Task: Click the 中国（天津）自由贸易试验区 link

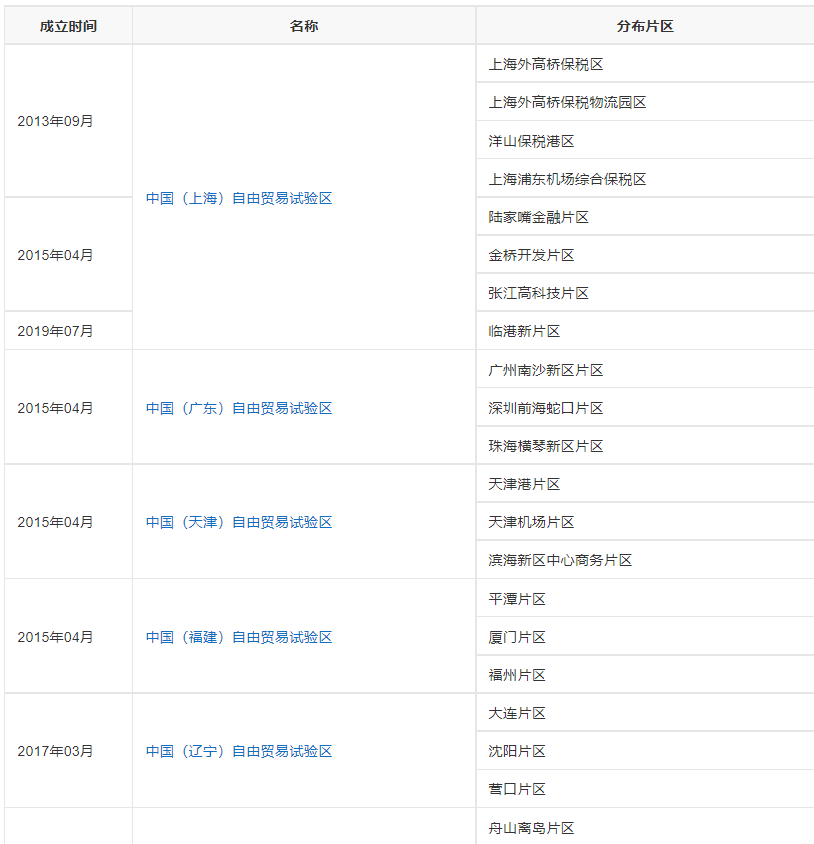Action: coord(239,522)
